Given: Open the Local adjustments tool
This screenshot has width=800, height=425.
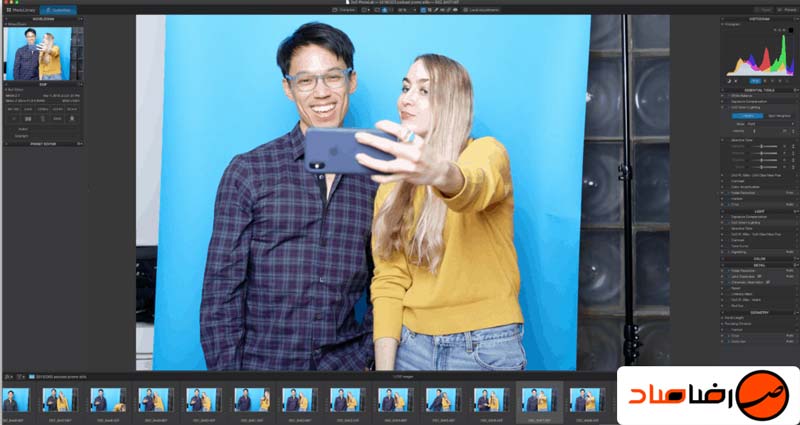Looking at the screenshot, I should [482, 10].
